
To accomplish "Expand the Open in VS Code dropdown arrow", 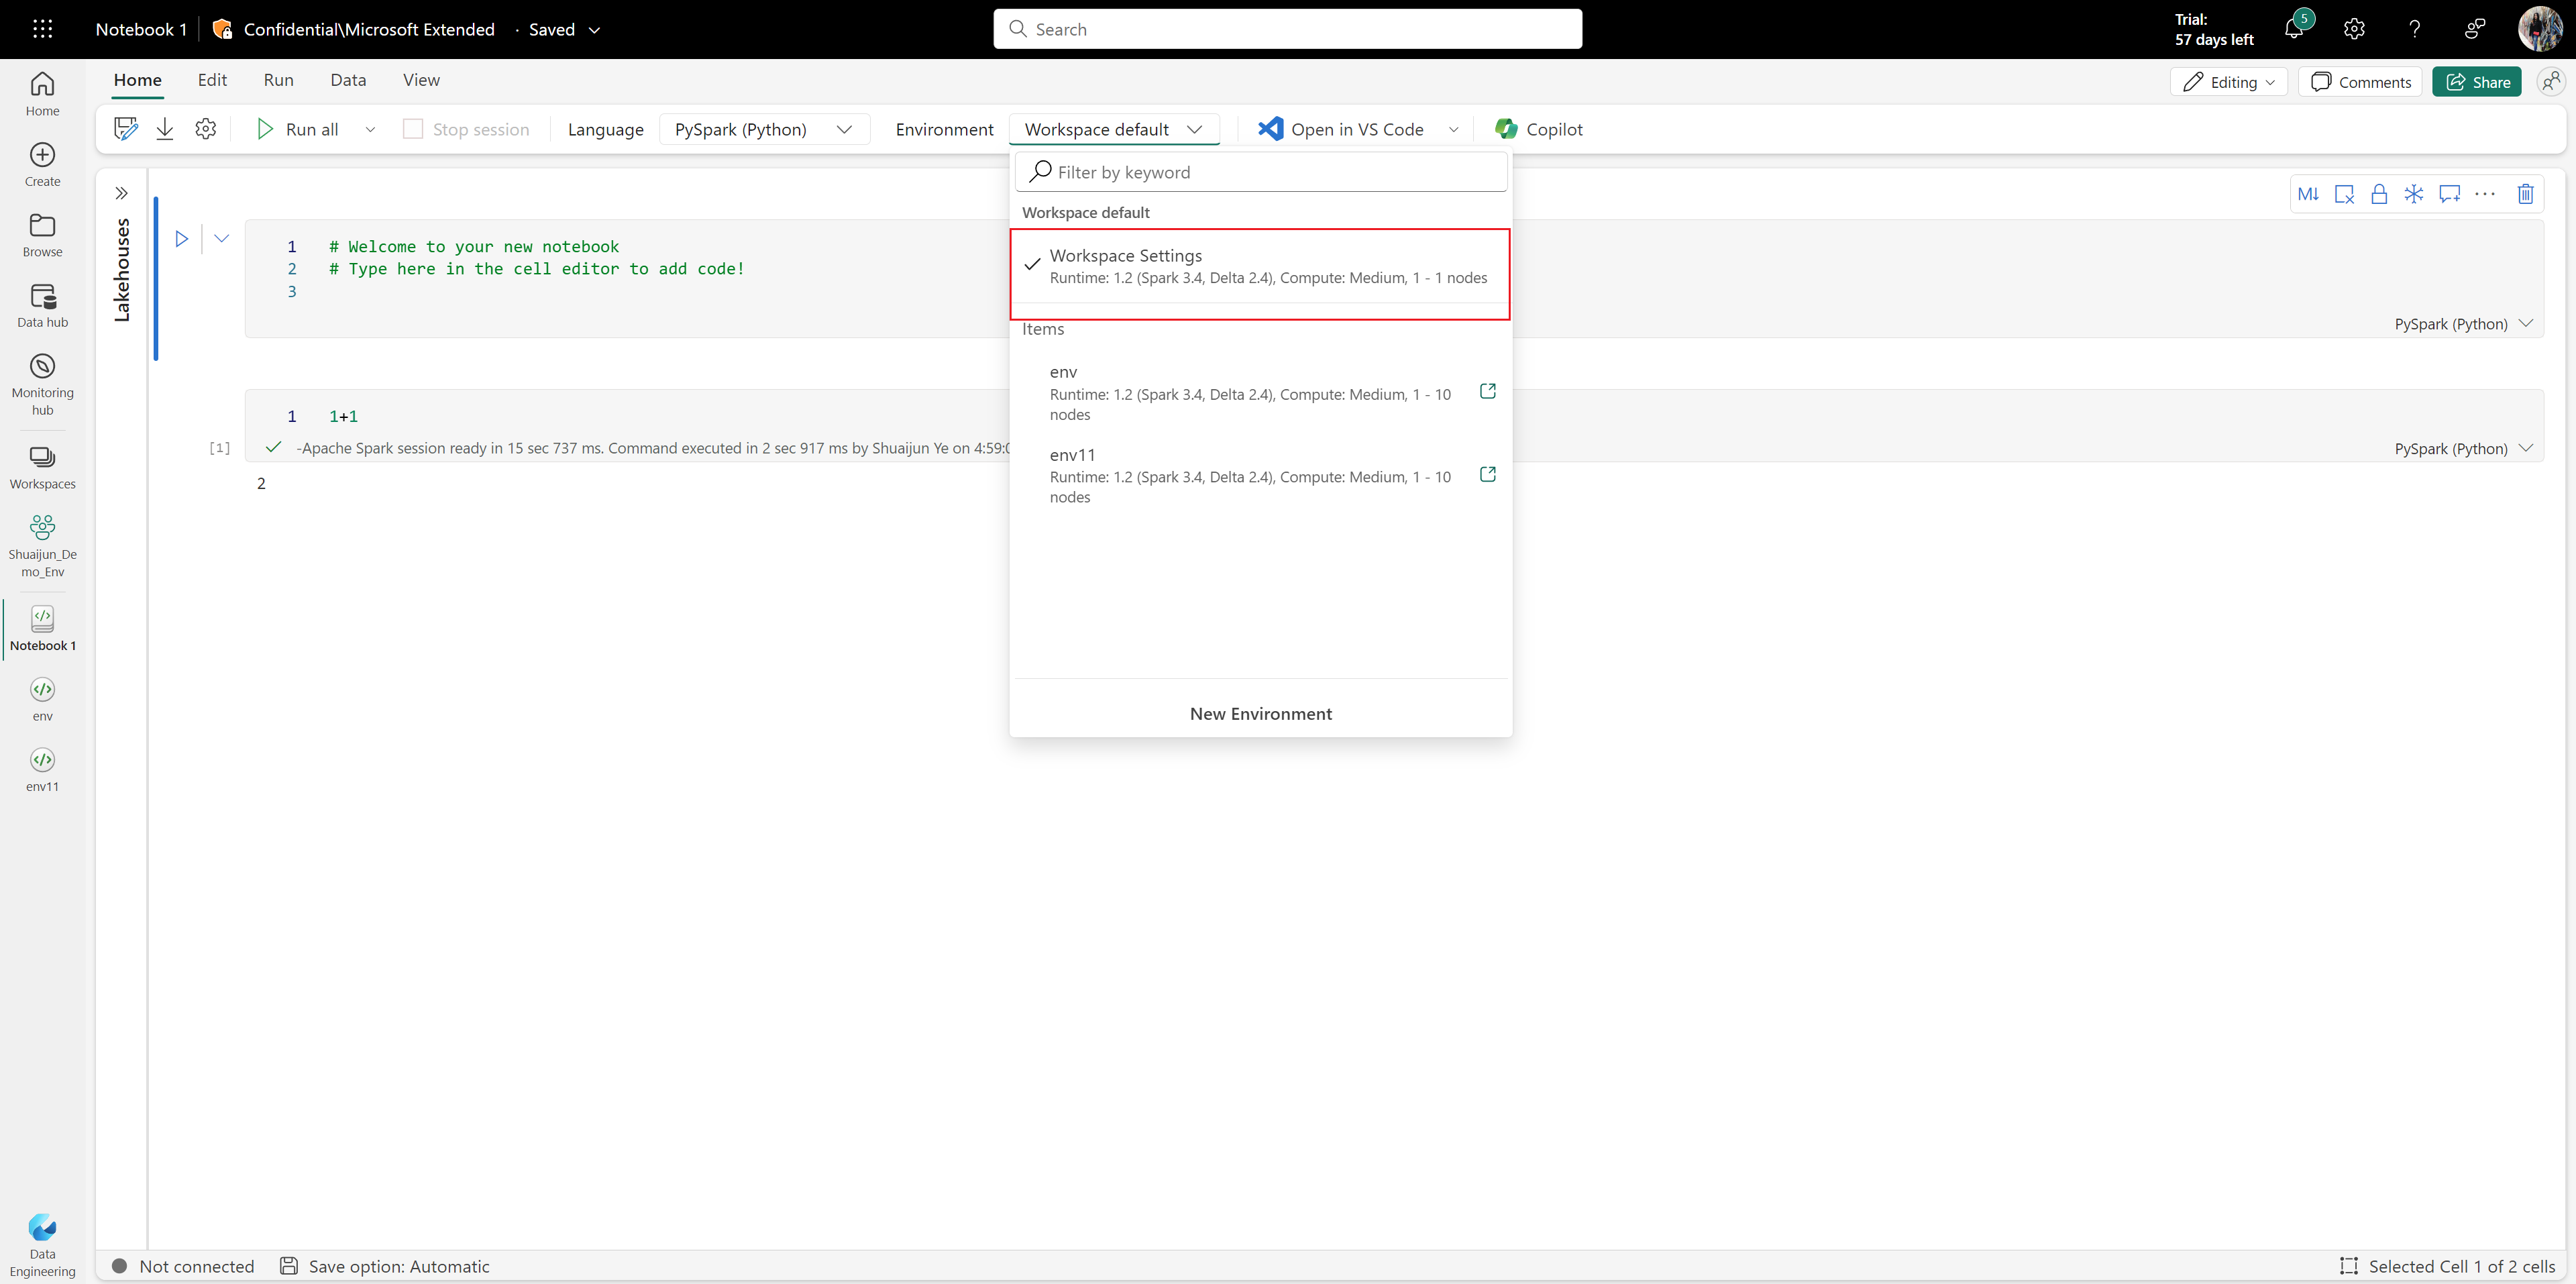I will coord(1452,128).
